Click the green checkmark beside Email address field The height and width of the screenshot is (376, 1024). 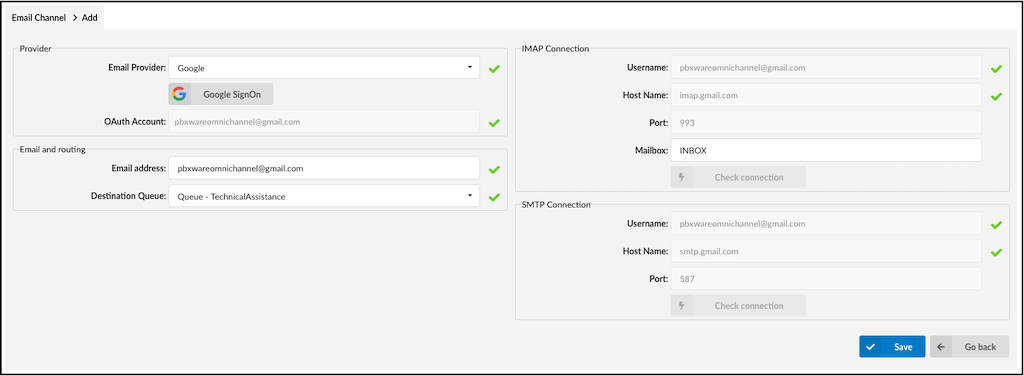click(x=494, y=170)
